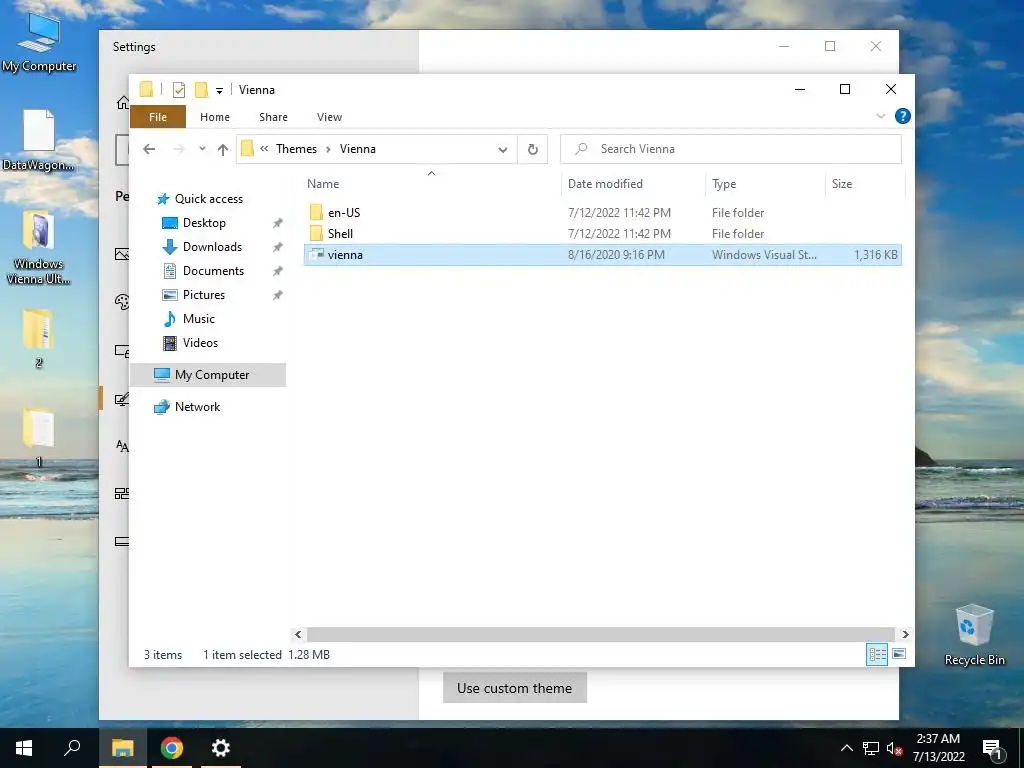Click Themes in the address path

click(296, 149)
